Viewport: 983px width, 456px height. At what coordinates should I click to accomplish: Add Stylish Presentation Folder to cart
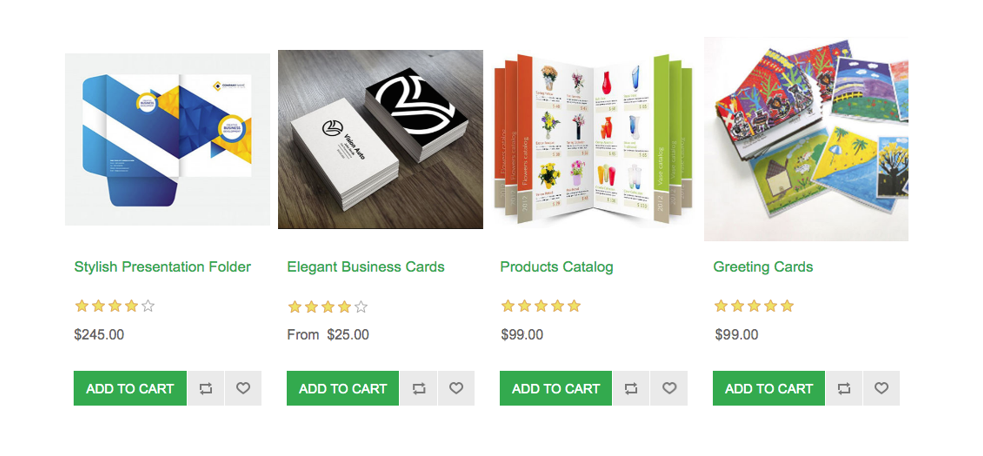pos(130,388)
